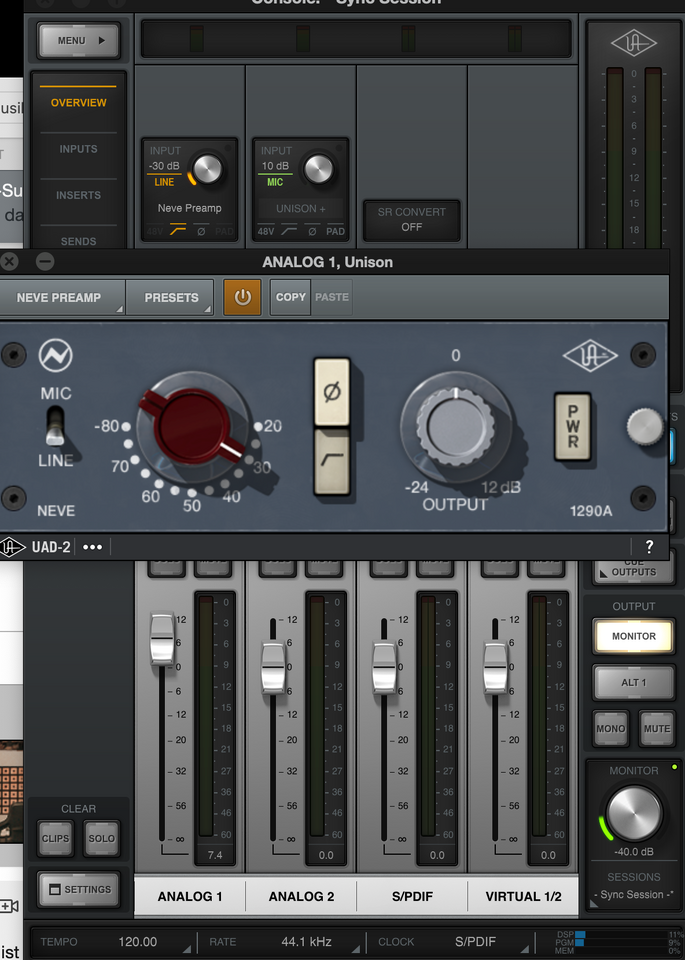Screen dimensions: 685x960
Task: Open Console SETTINGS
Action: point(78,889)
